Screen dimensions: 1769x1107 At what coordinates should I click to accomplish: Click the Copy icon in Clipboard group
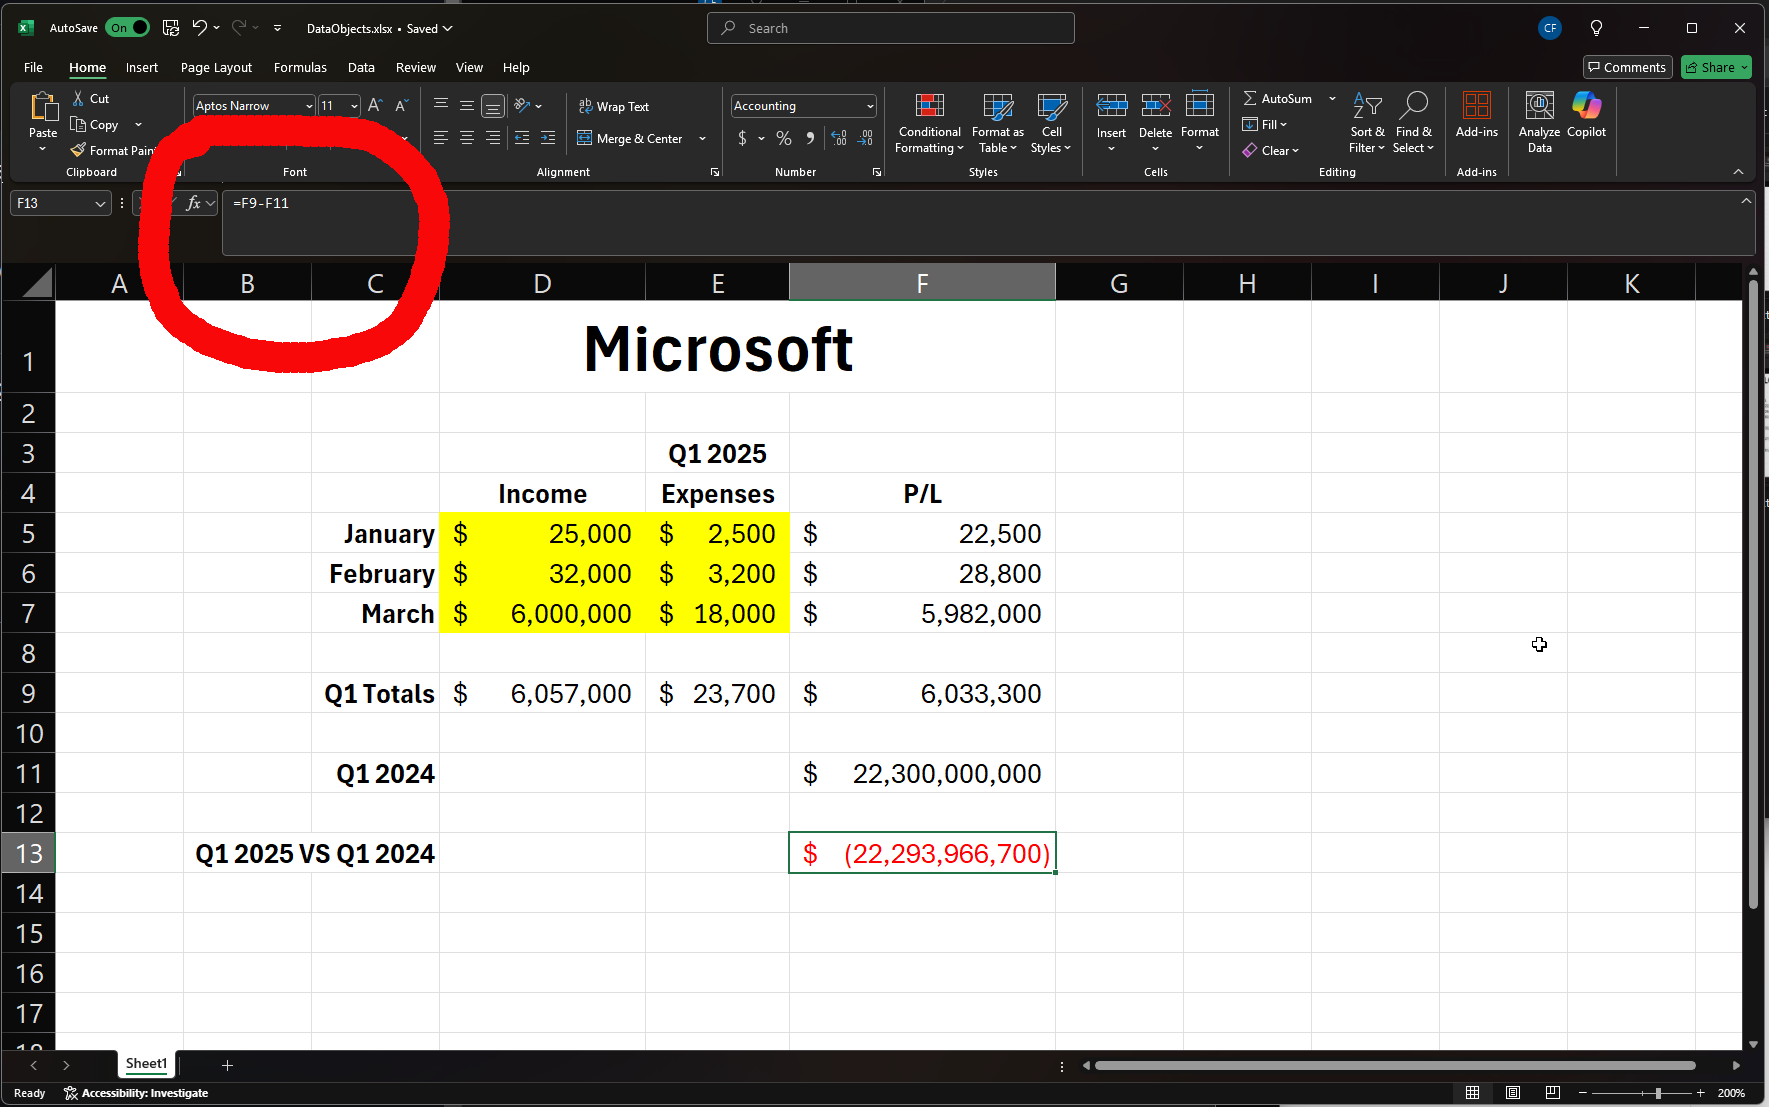[79, 124]
